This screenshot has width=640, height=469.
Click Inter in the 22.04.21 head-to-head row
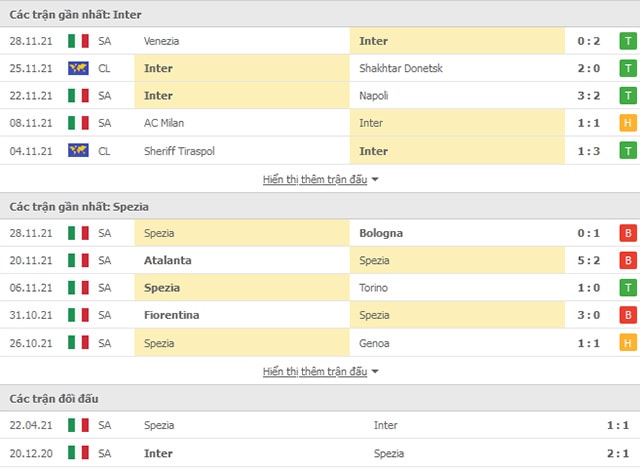pos(385,425)
